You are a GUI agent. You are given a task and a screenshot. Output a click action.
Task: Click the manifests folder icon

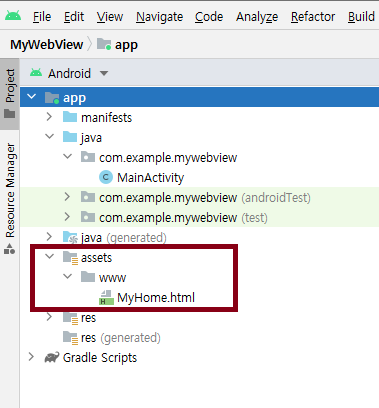tap(70, 117)
